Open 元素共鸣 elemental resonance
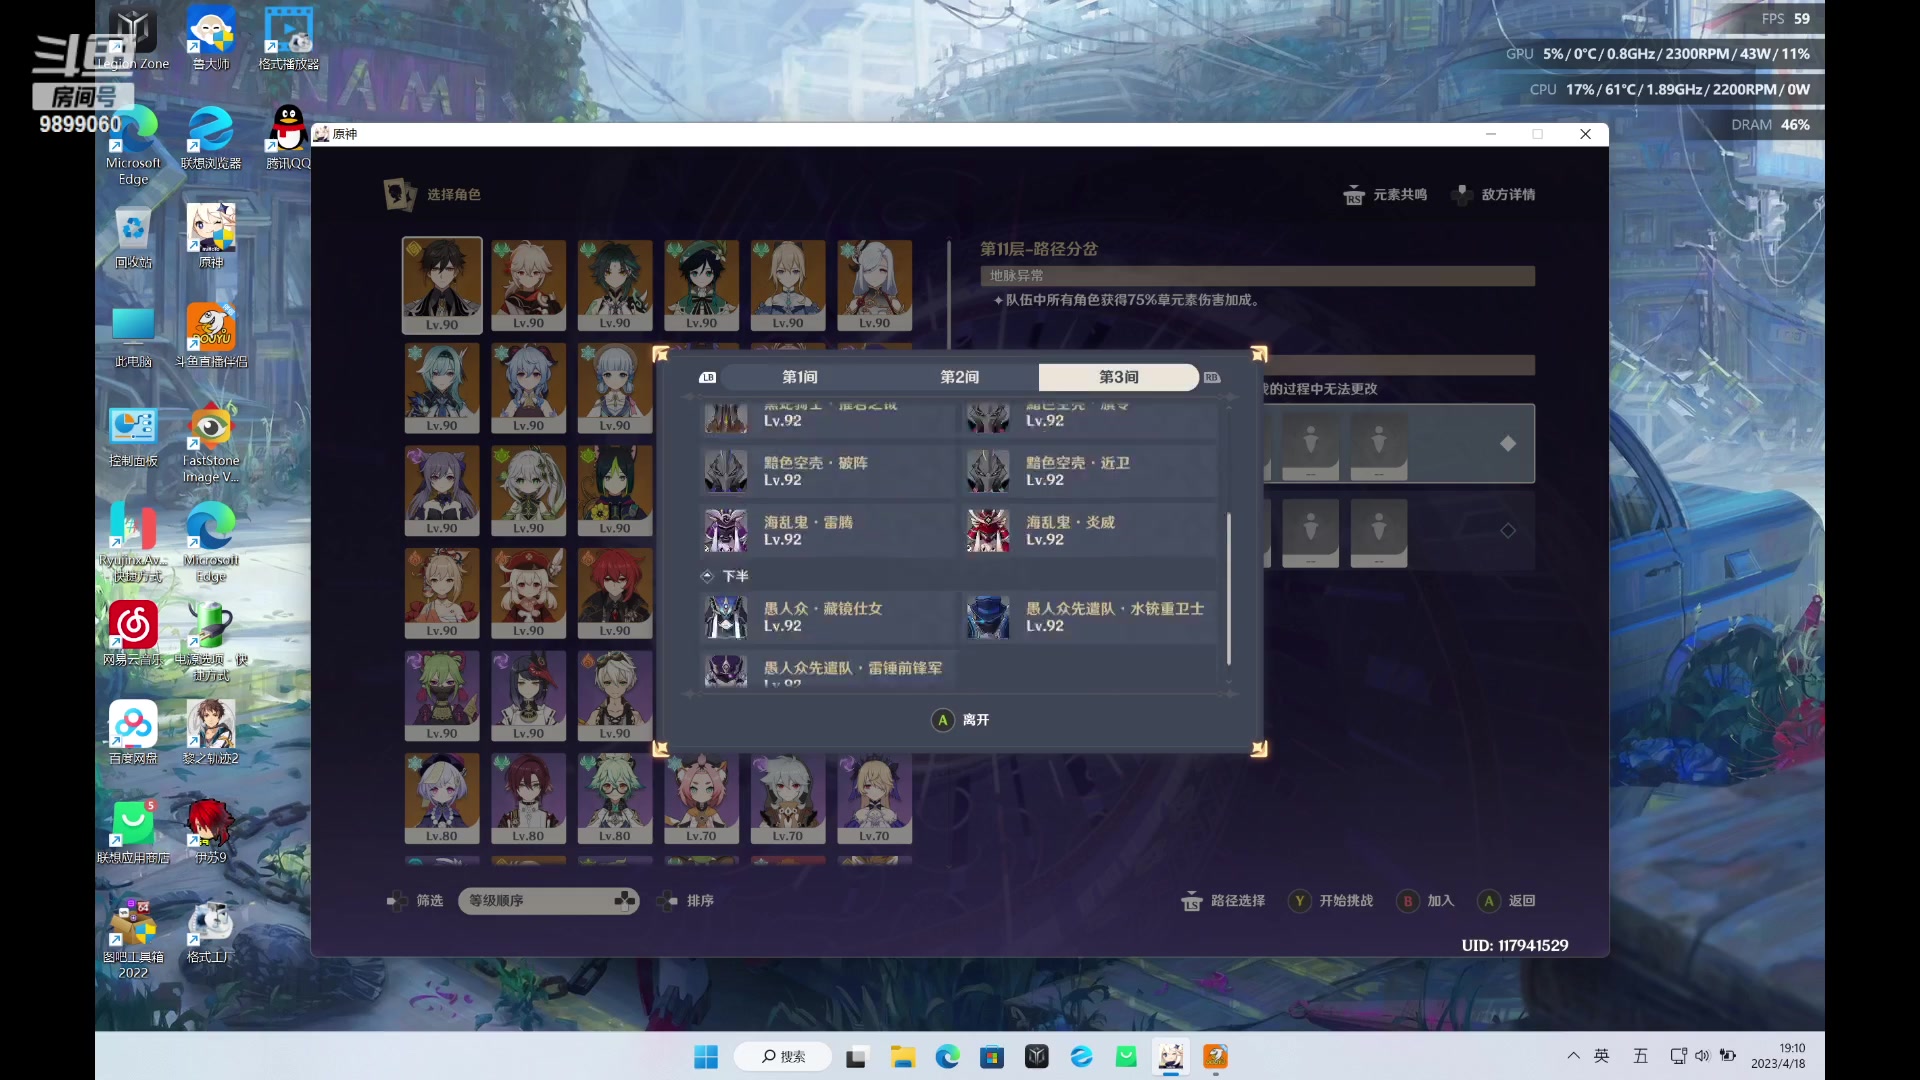1920x1080 pixels. coord(1385,195)
